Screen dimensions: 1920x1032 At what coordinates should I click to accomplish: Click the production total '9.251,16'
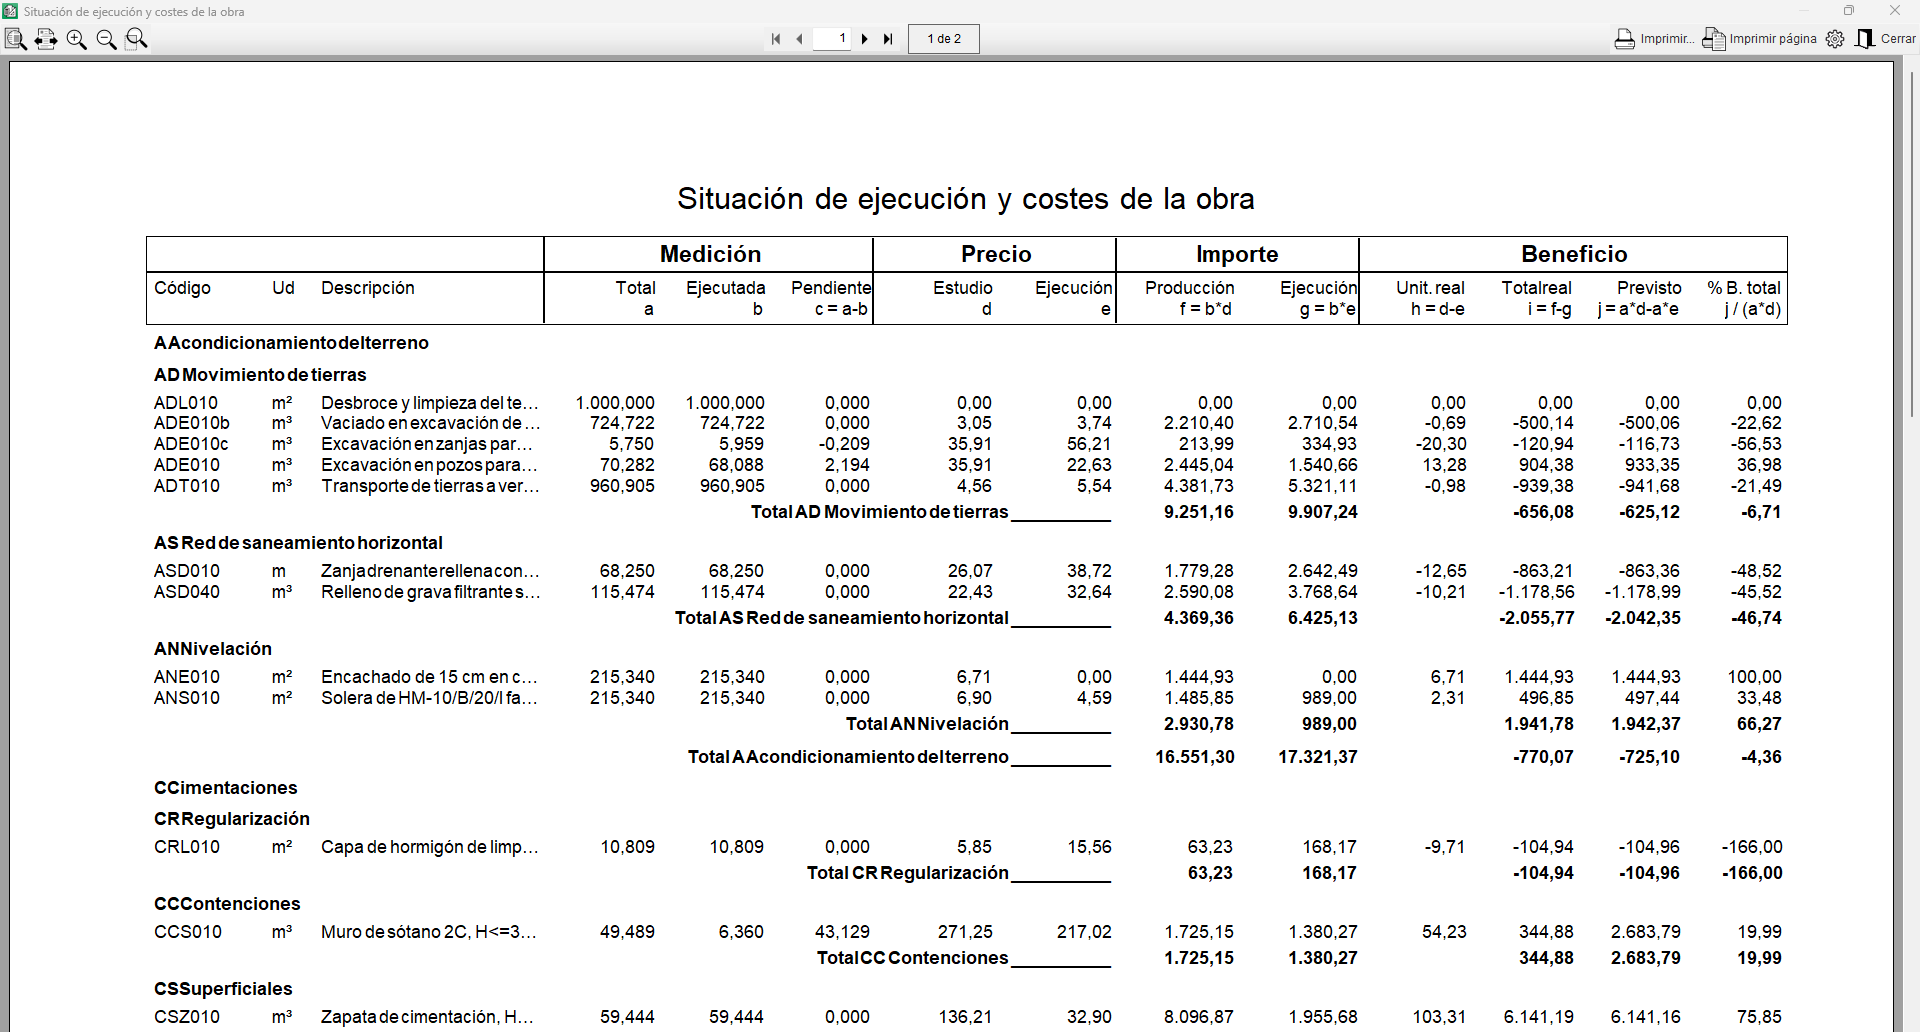(1198, 512)
